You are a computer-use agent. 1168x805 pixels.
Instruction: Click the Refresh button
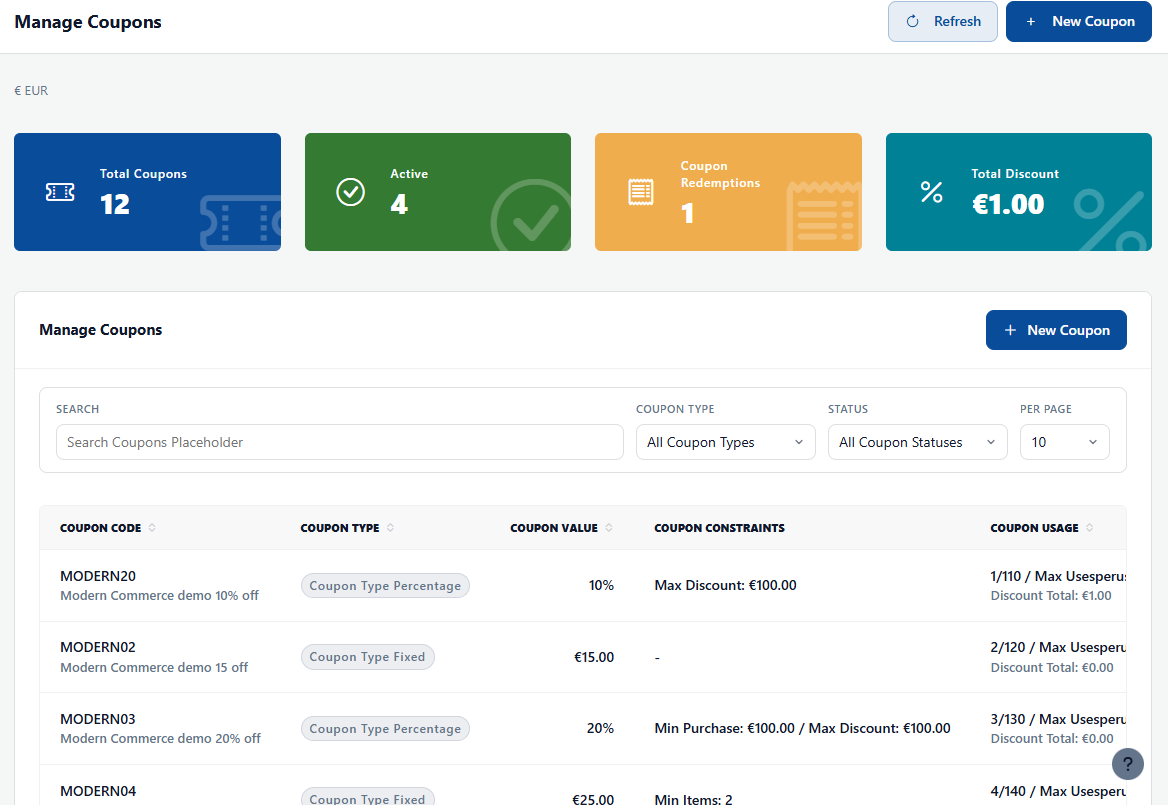coord(942,22)
